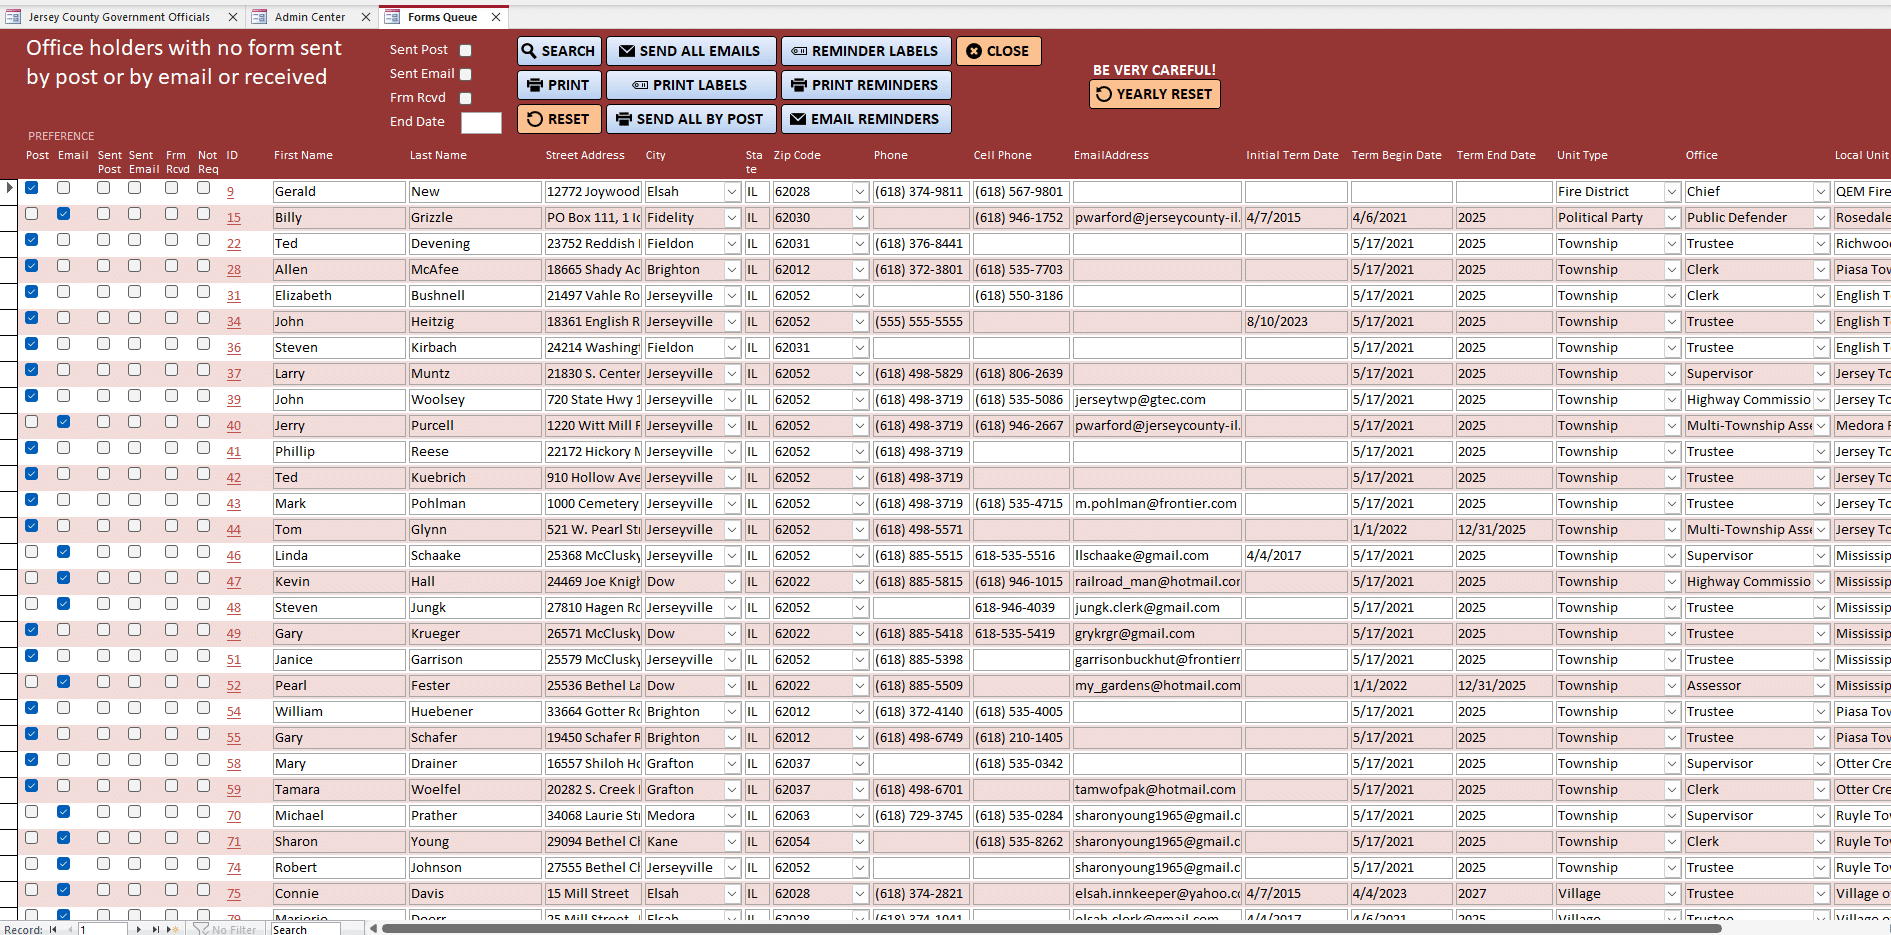Go to previous record arrow
1891x935 pixels.
pos(70,929)
